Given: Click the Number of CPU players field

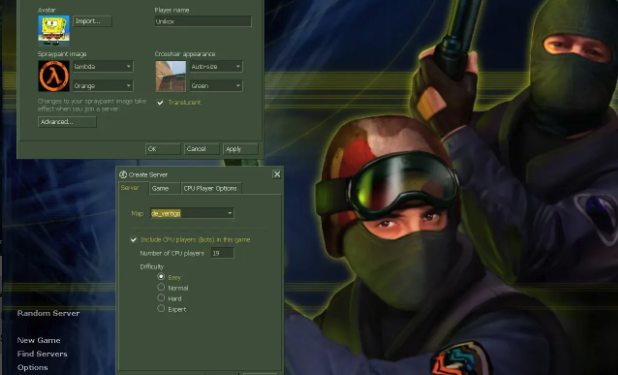Looking at the screenshot, I should (x=222, y=253).
